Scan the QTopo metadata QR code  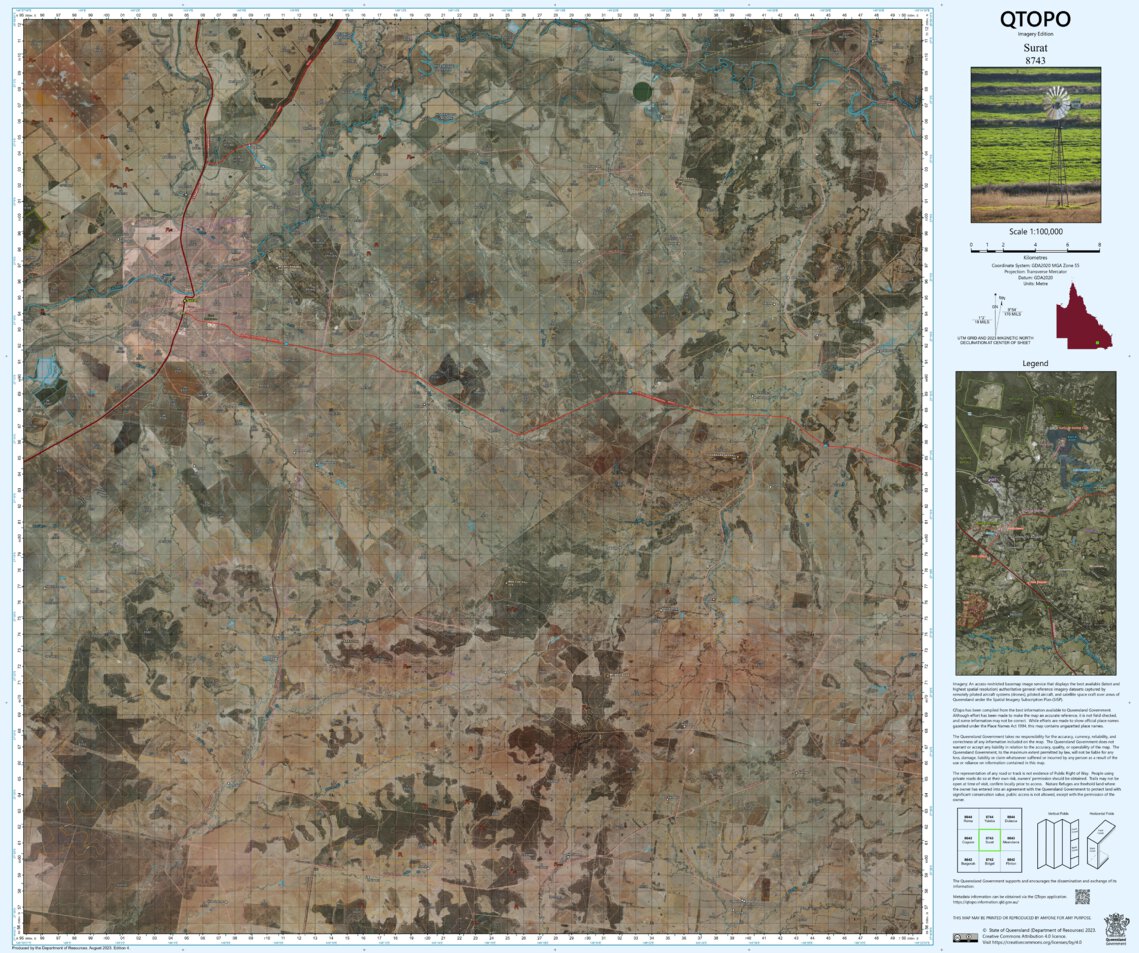tap(1083, 897)
